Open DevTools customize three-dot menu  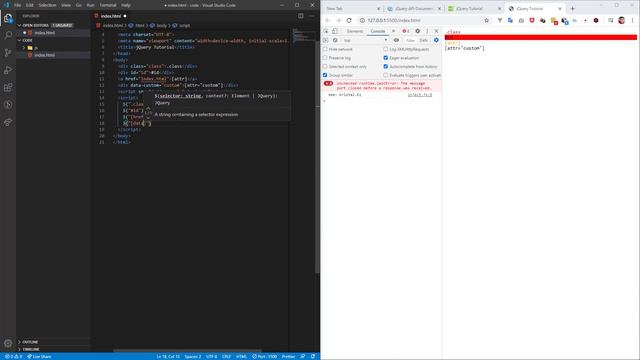click(427, 31)
